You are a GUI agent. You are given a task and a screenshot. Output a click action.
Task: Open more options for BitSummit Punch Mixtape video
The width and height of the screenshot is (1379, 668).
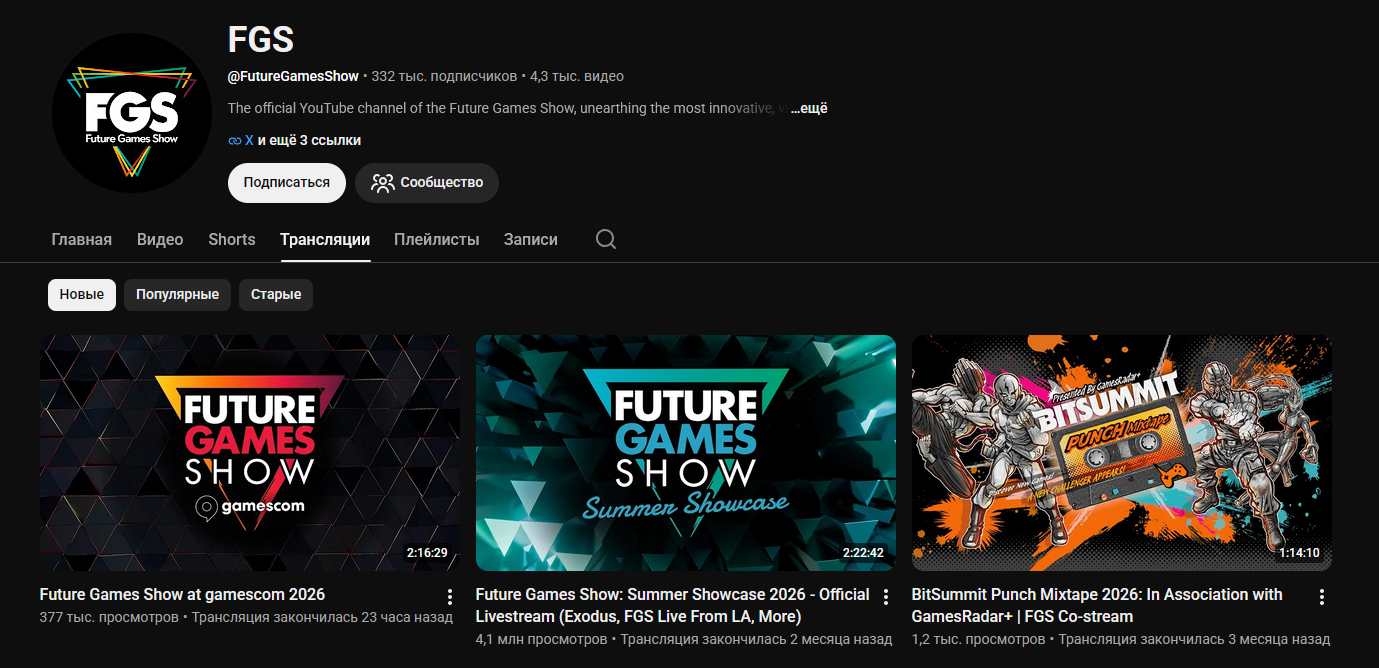pyautogui.click(x=1322, y=597)
